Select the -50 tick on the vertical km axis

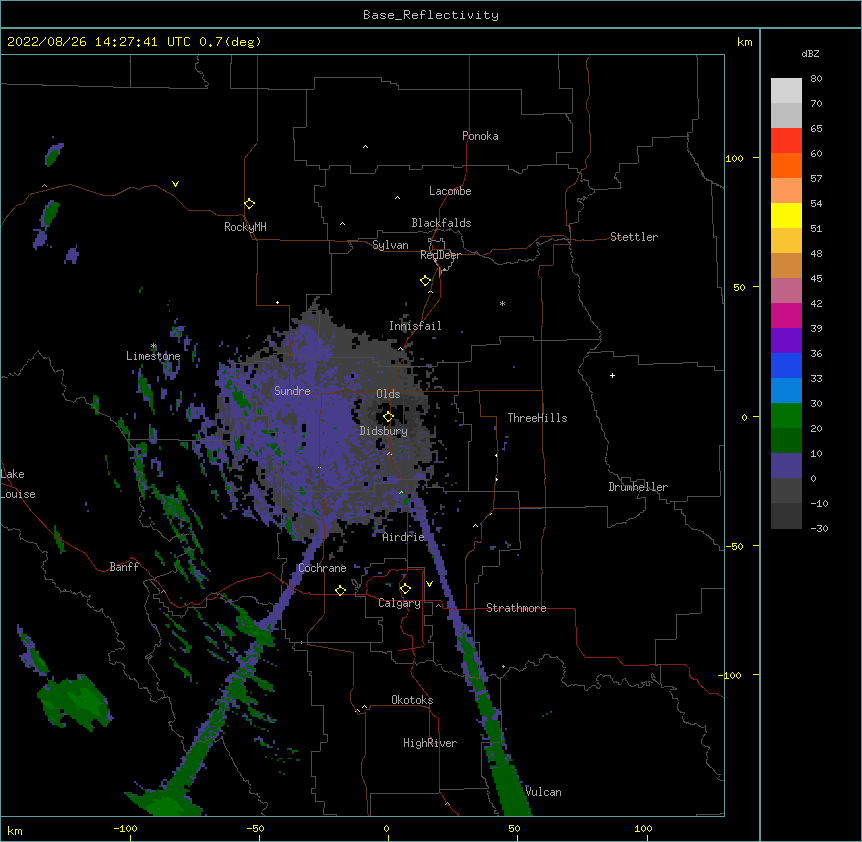pos(734,546)
